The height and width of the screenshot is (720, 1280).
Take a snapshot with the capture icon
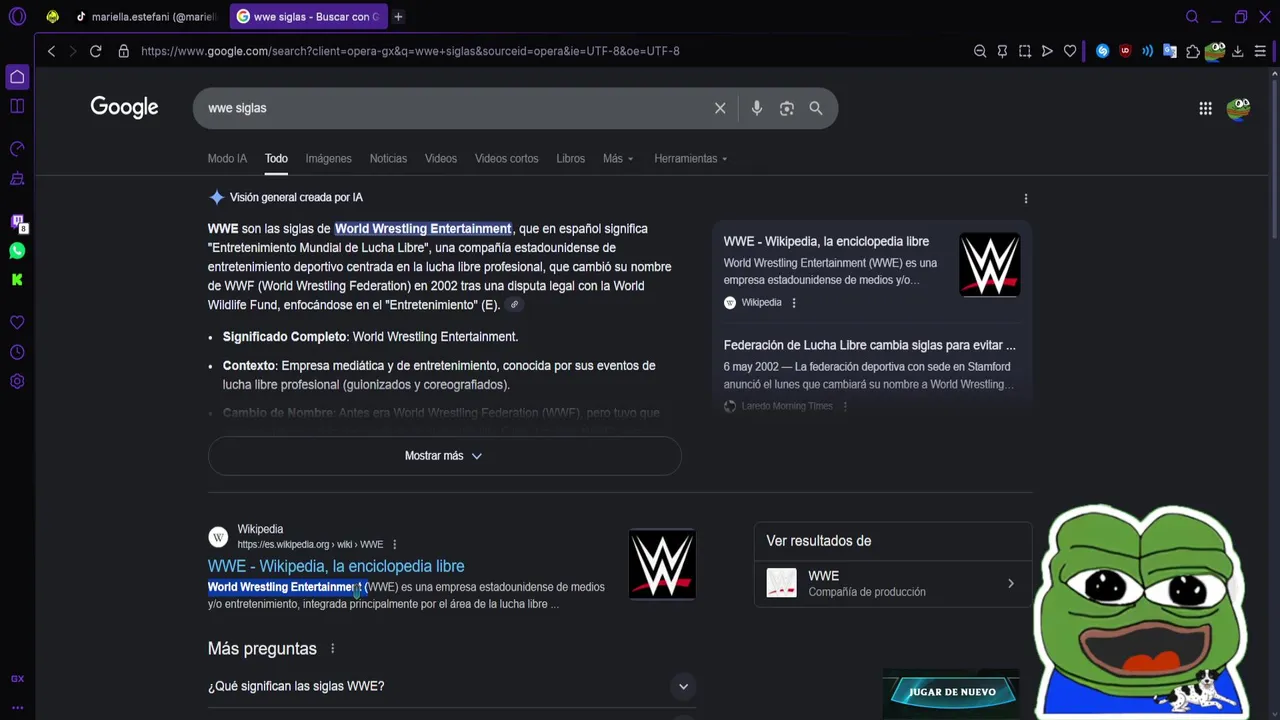[x=1025, y=51]
